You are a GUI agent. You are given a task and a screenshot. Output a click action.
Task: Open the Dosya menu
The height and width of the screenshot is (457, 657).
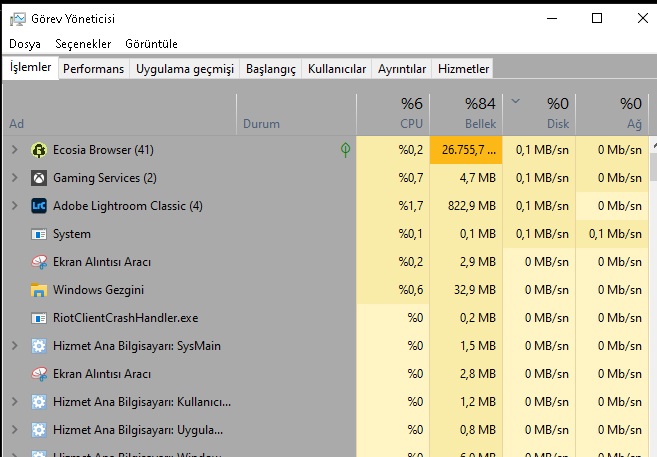pyautogui.click(x=25, y=44)
